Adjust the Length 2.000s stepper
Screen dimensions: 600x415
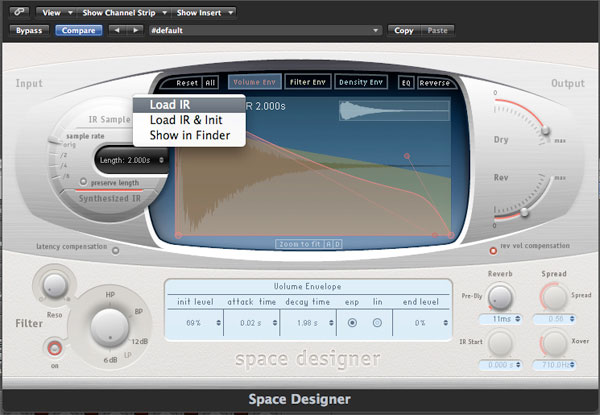[x=161, y=160]
